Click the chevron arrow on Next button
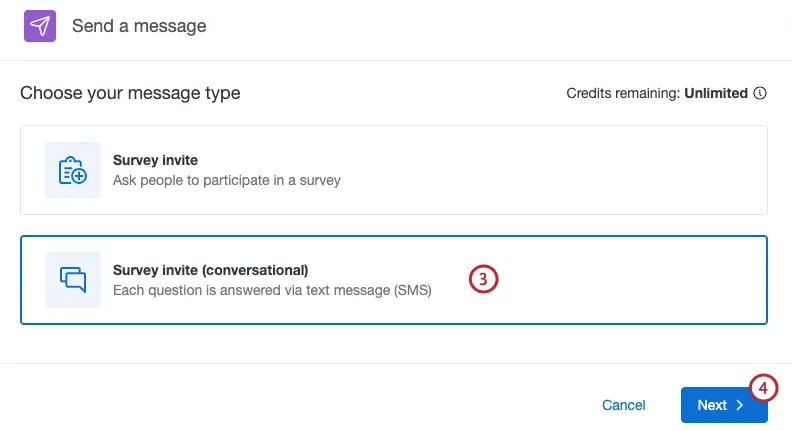 tap(740, 405)
